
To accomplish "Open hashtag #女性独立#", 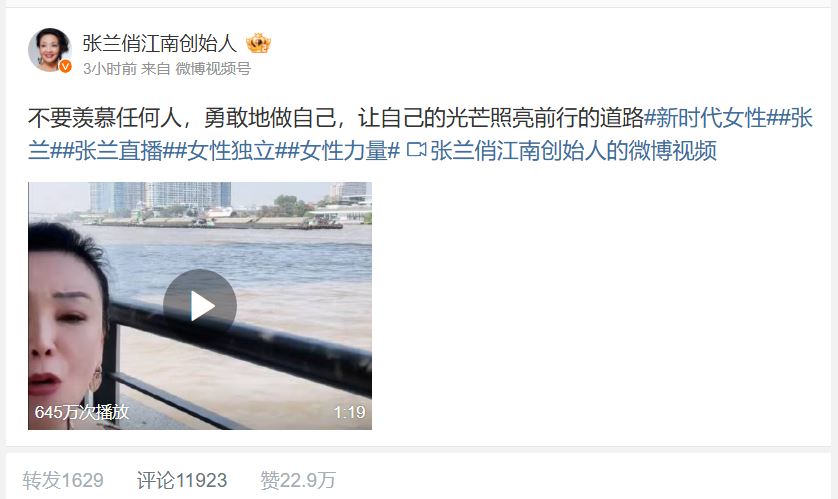I will 231,151.
